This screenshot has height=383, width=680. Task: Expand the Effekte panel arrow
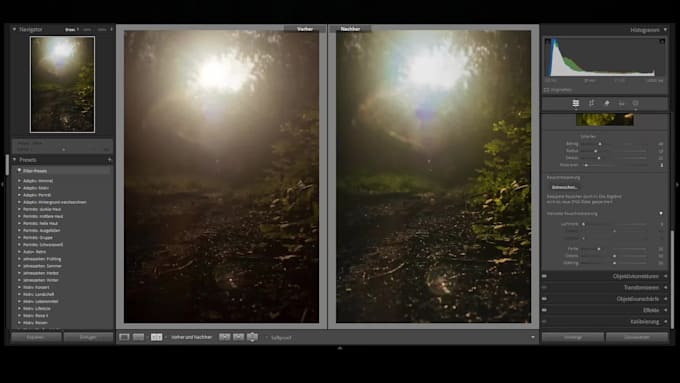point(665,310)
